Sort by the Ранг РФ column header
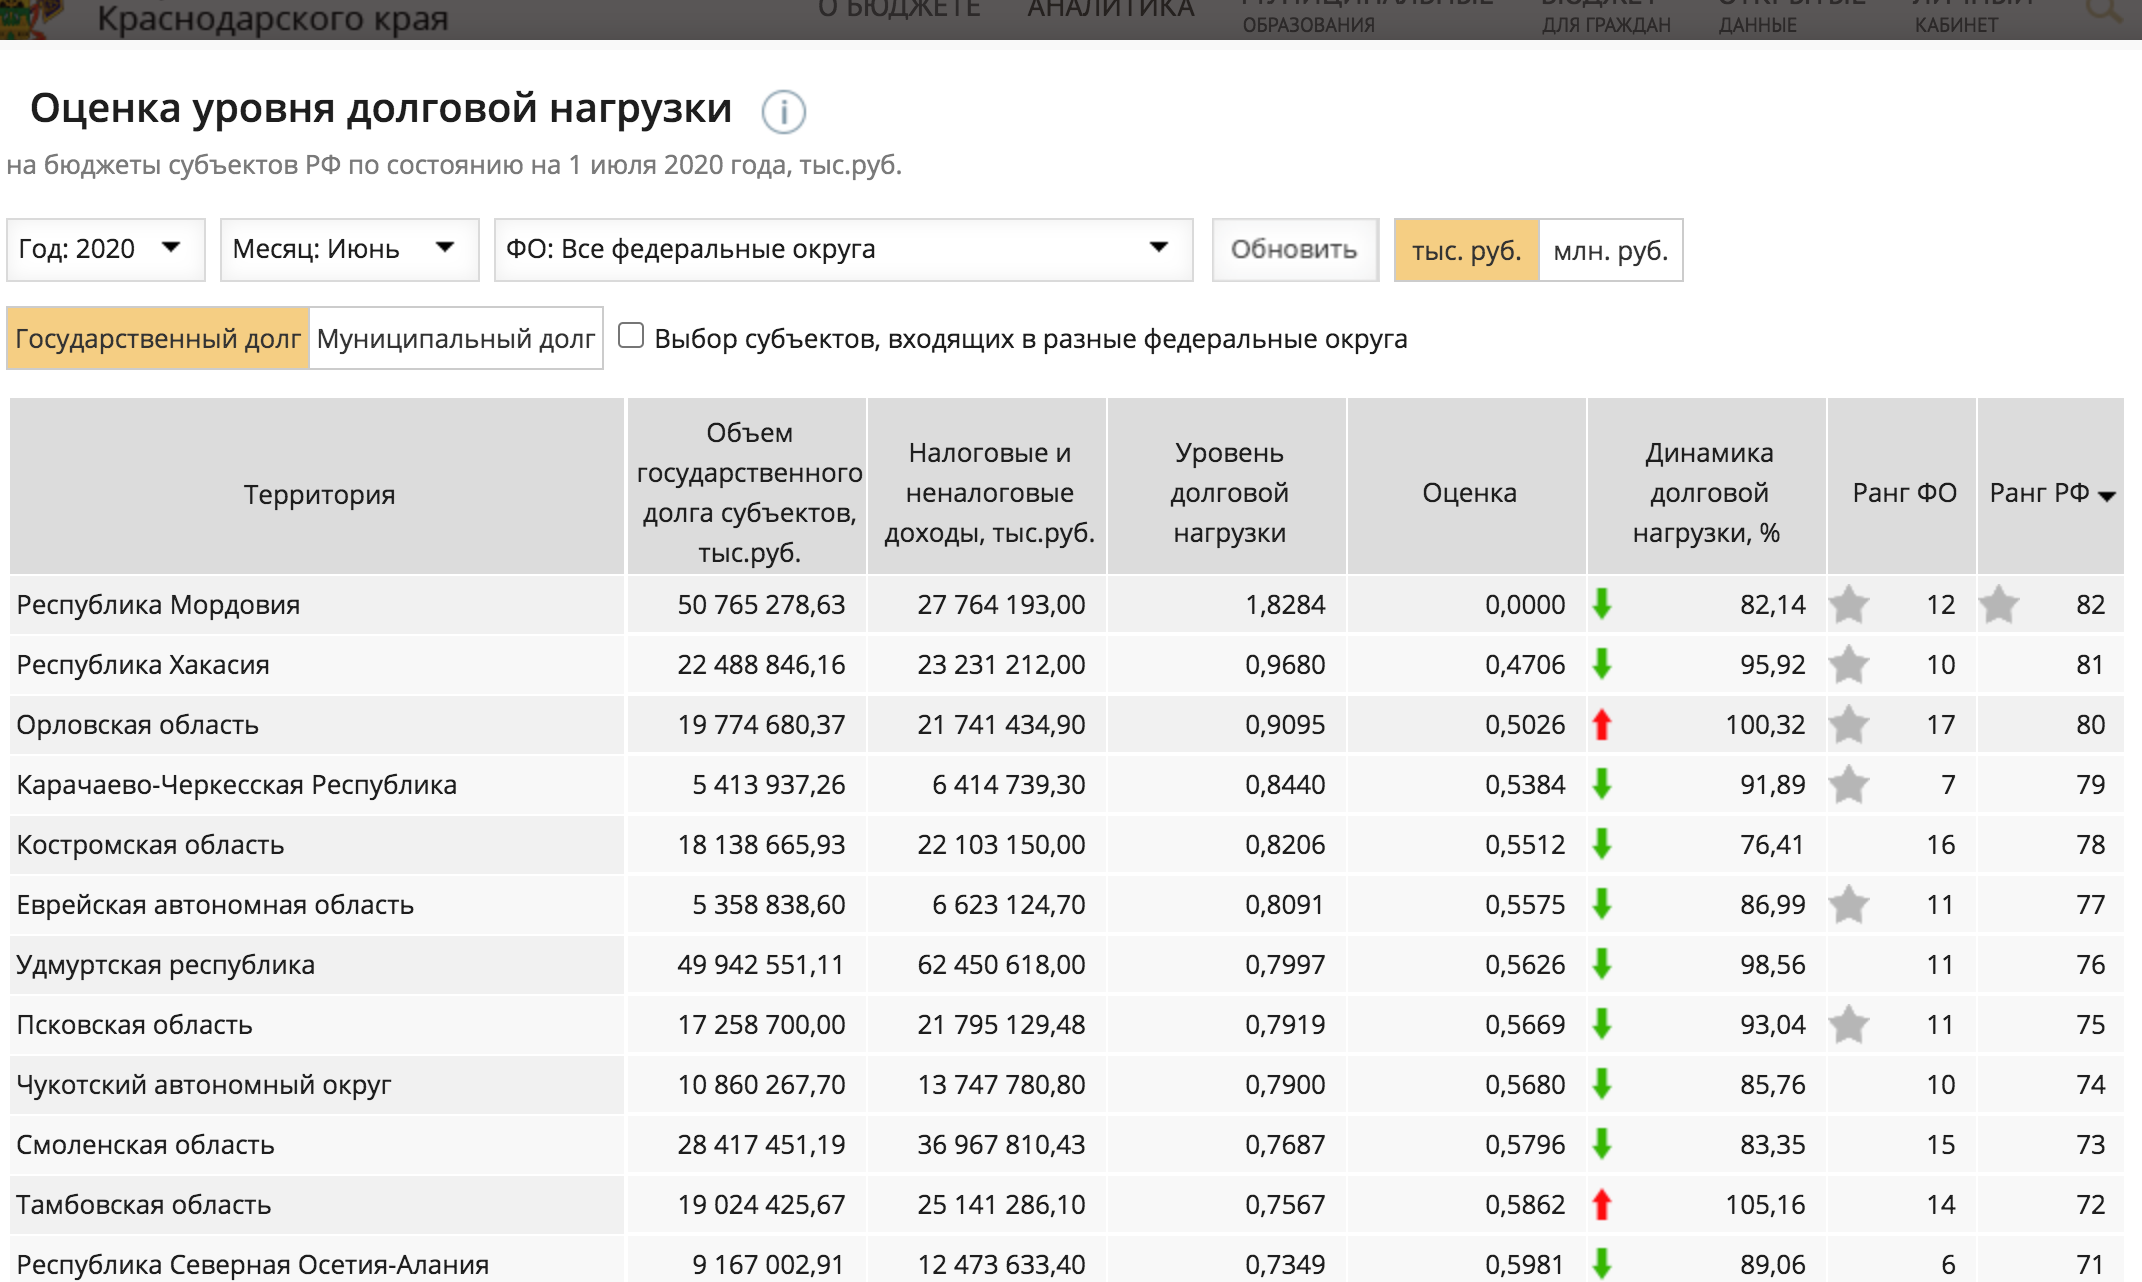 click(x=2050, y=493)
